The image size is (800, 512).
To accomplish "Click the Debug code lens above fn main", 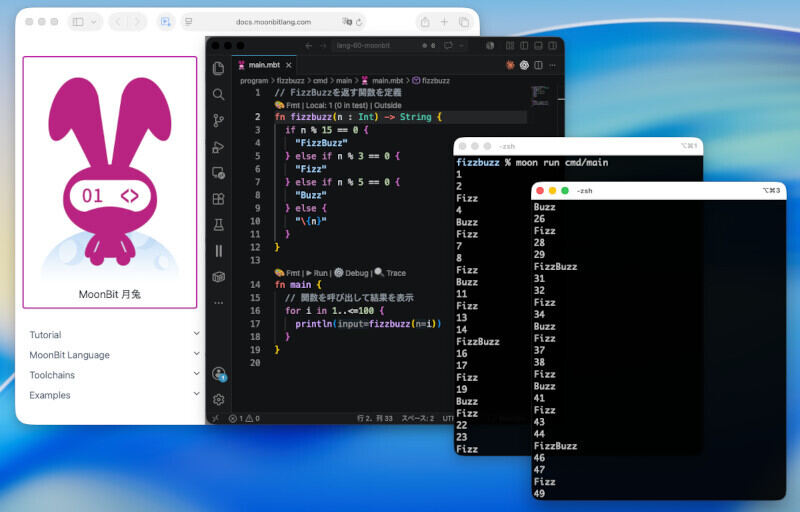I will pyautogui.click(x=352, y=273).
